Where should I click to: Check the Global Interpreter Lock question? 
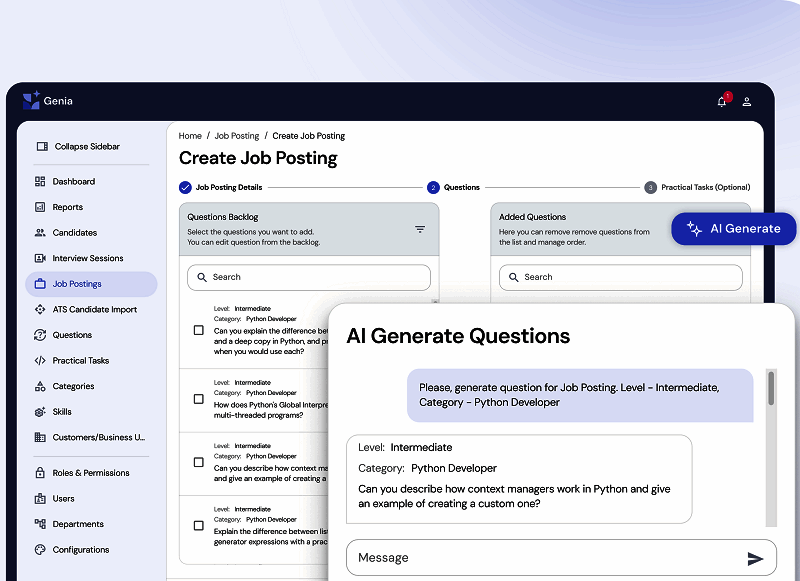[x=196, y=399]
